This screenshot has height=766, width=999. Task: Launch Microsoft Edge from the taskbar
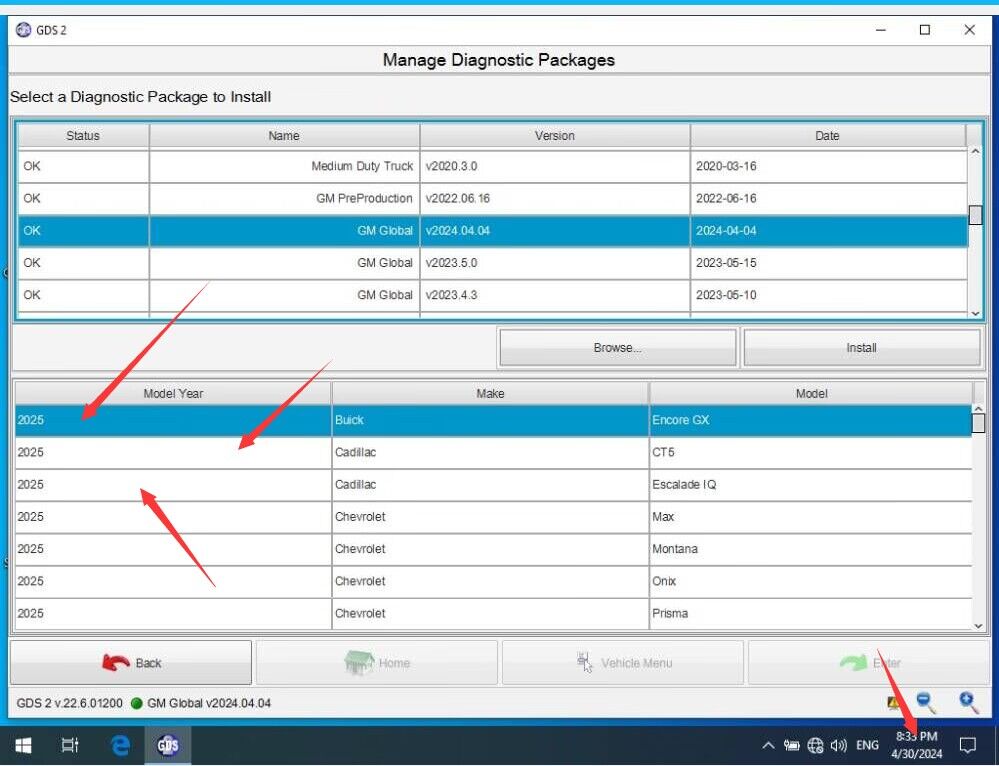click(x=120, y=745)
